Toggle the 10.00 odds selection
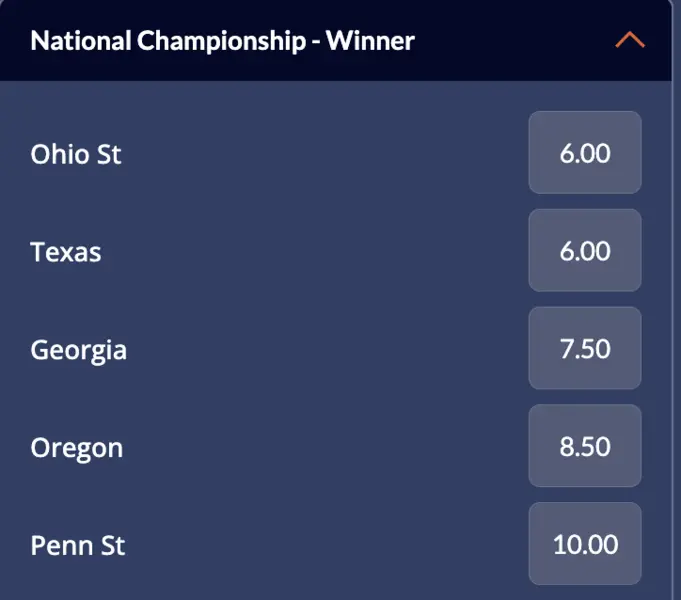 (x=585, y=545)
